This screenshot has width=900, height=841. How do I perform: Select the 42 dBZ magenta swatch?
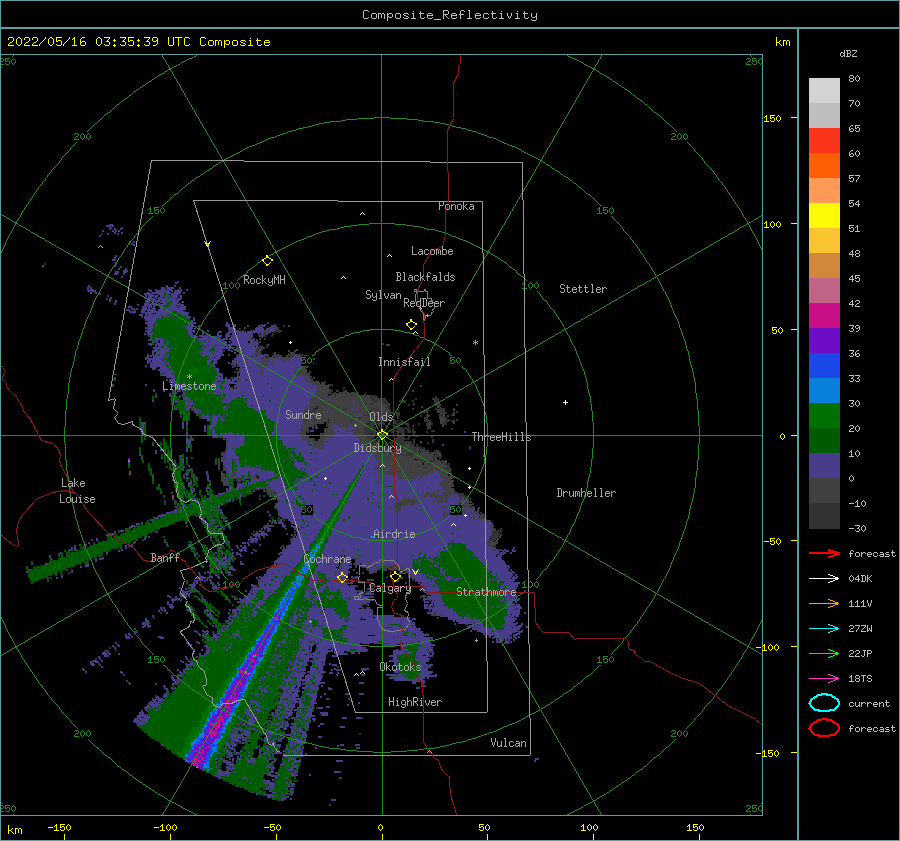pyautogui.click(x=824, y=315)
